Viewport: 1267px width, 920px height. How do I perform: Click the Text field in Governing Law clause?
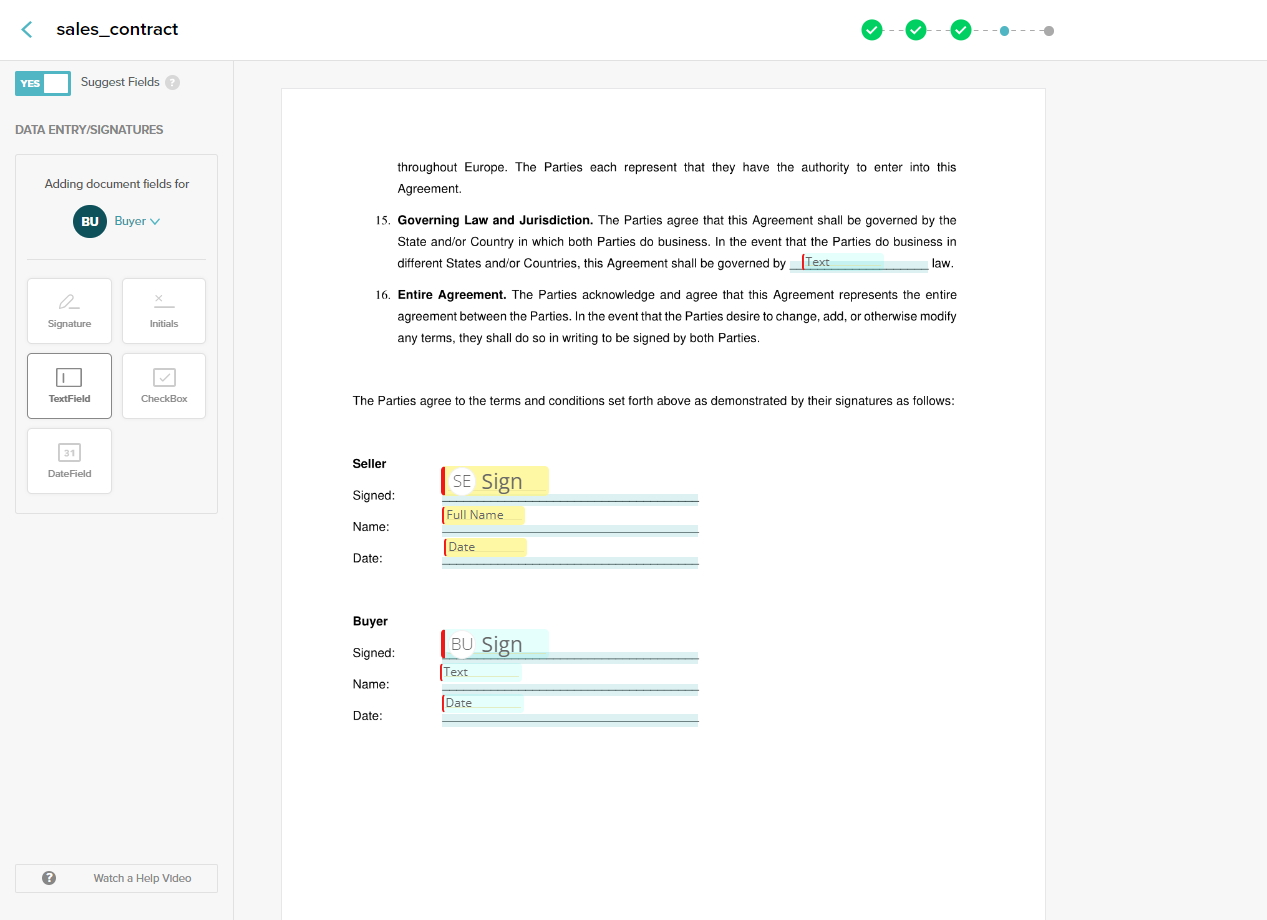[860, 263]
